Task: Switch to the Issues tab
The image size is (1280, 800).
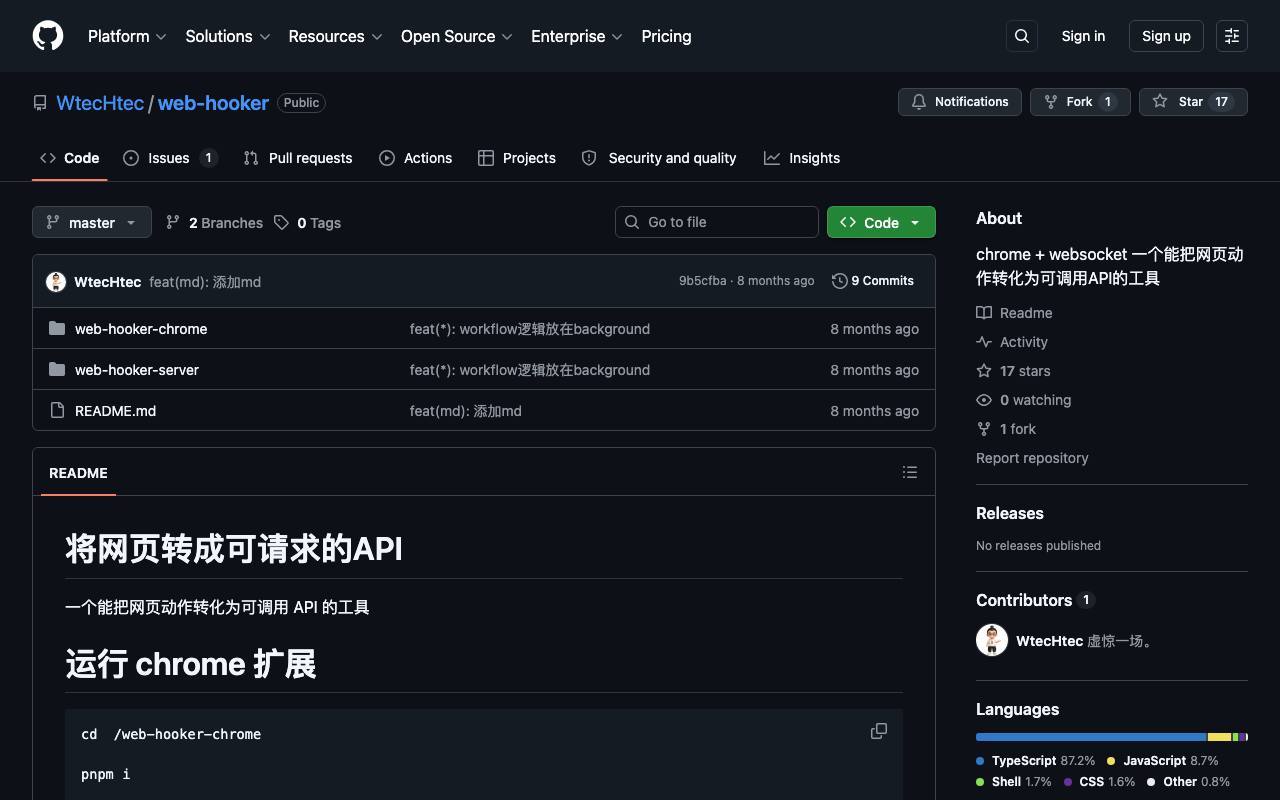Action: [170, 158]
